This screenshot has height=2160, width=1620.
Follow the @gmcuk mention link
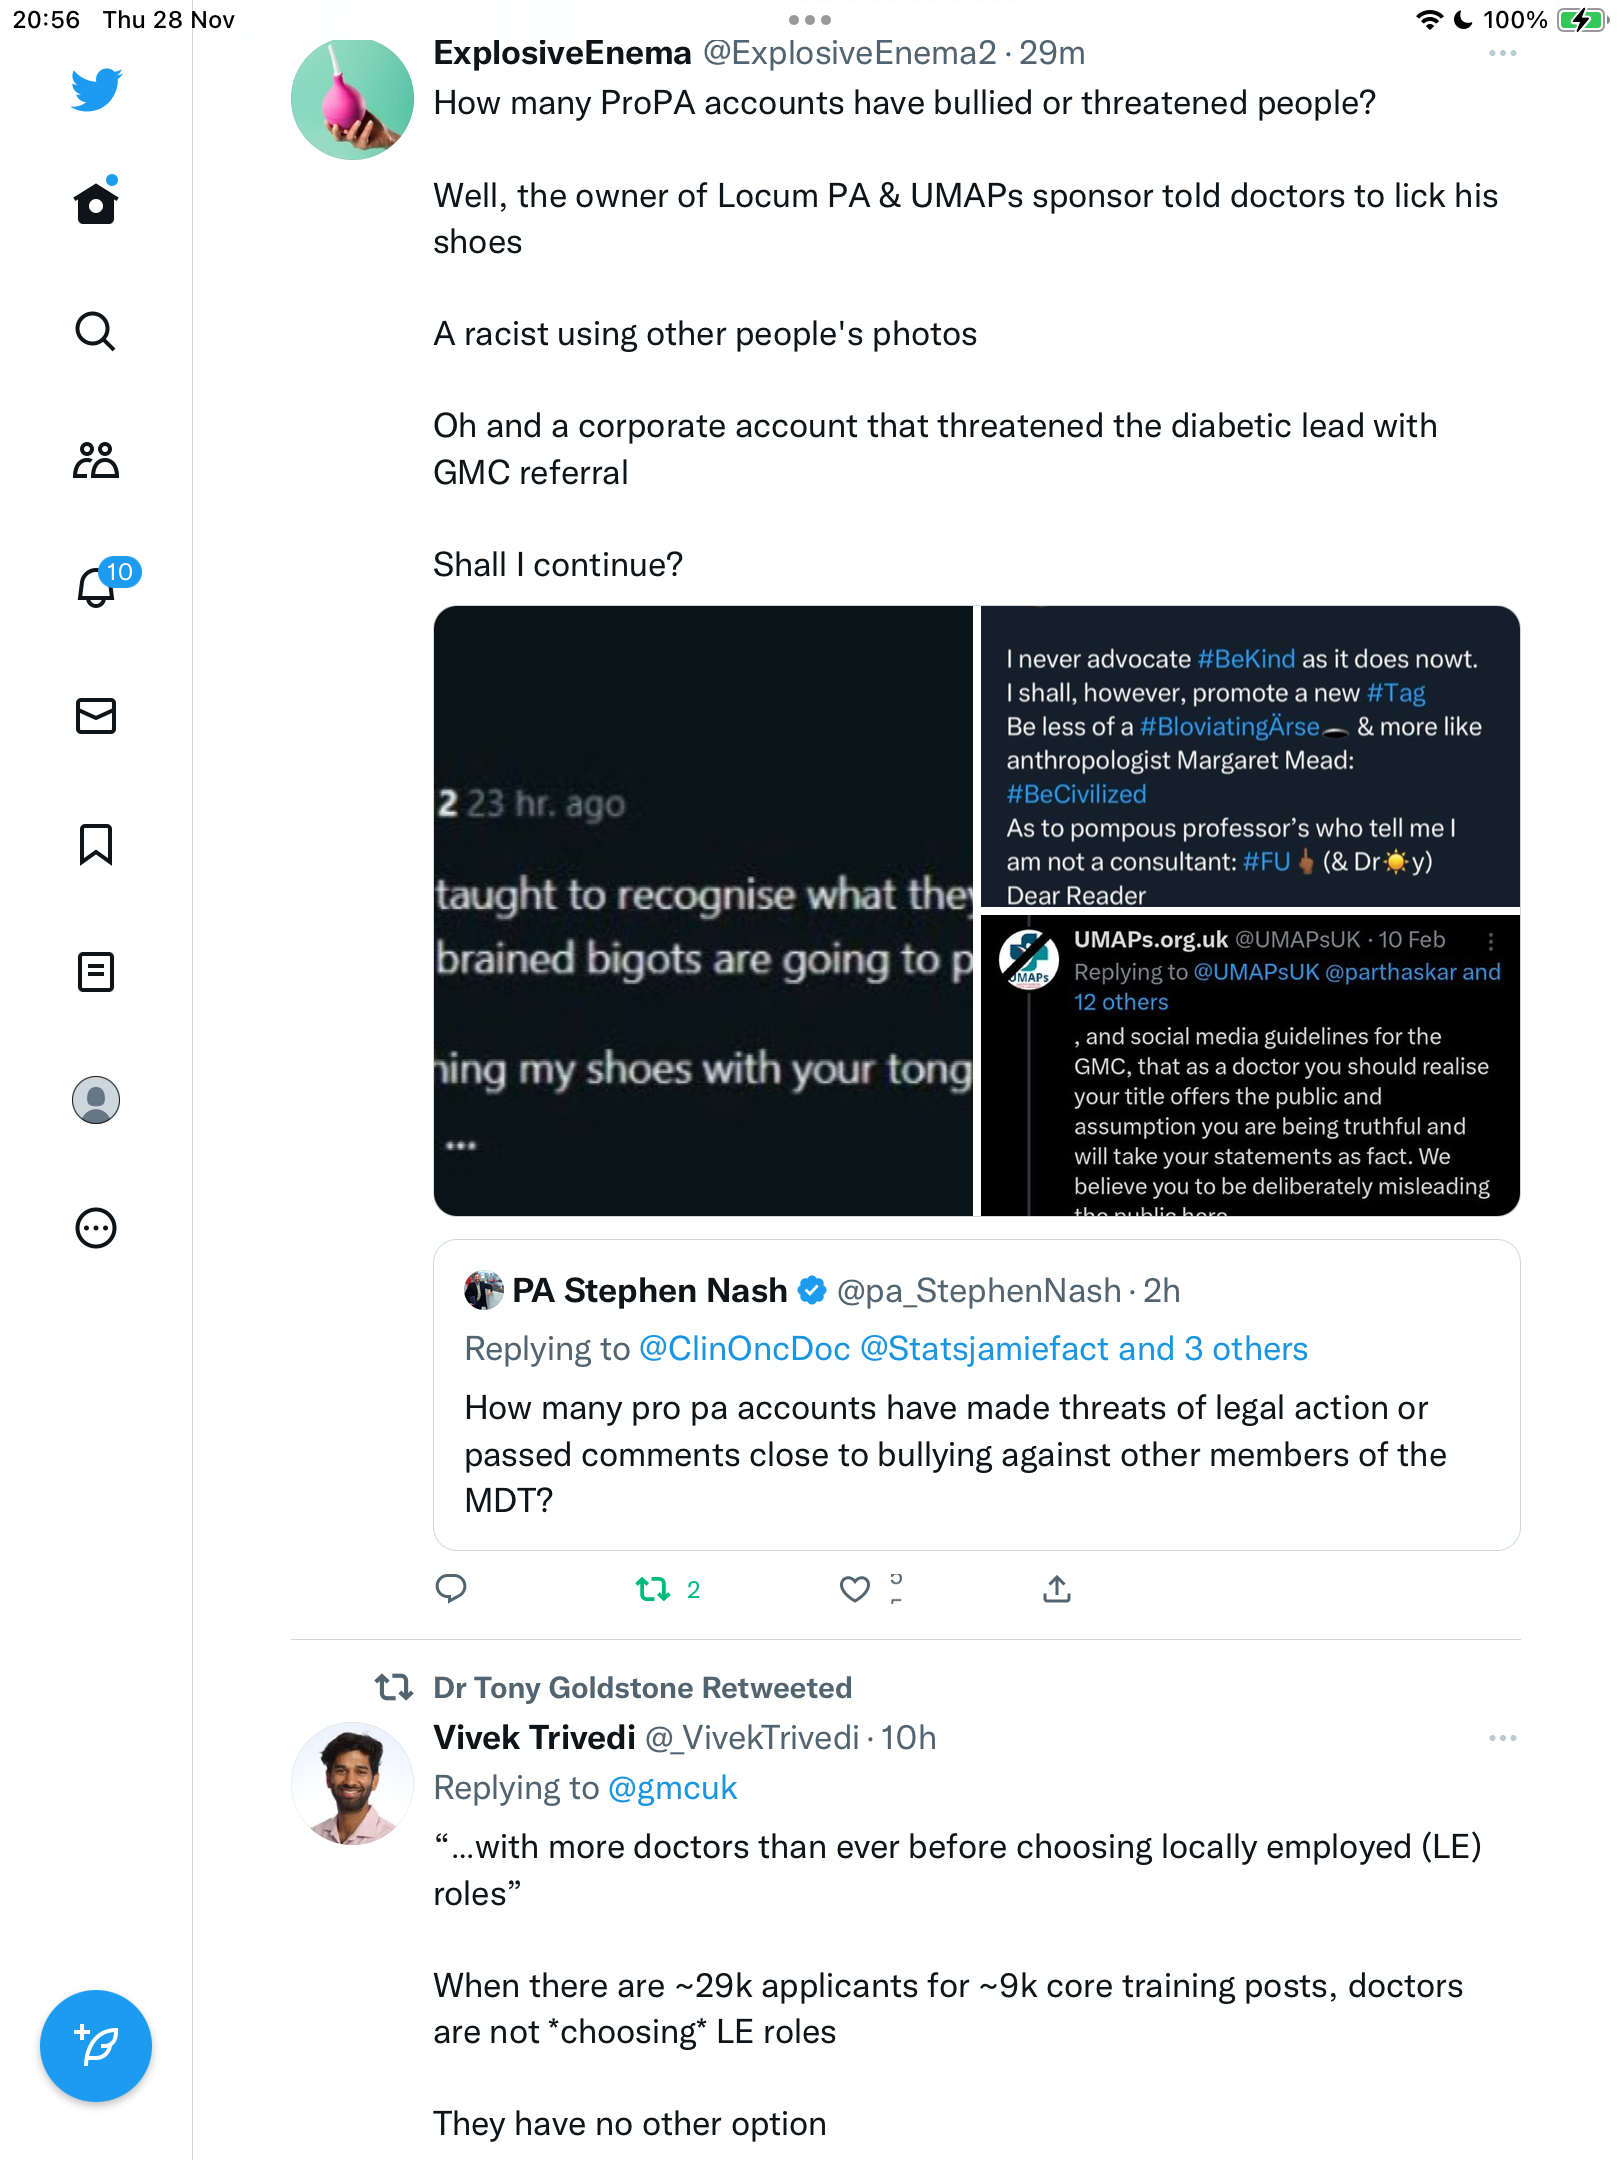(672, 1788)
